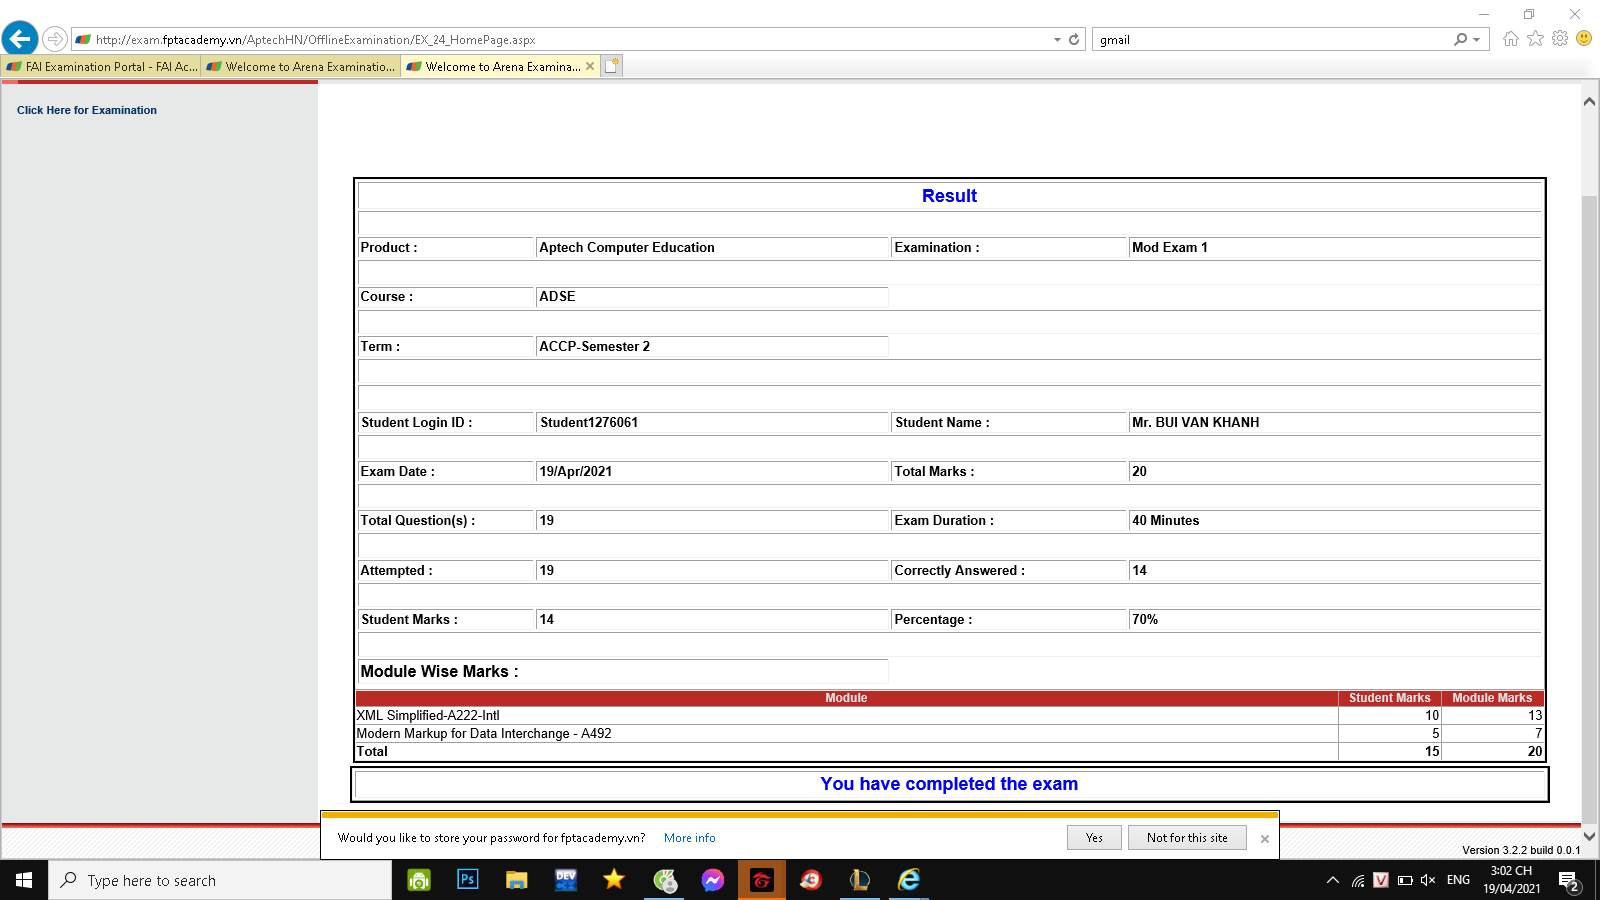The width and height of the screenshot is (1600, 900).
Task: Open the yellow star app on taskbar
Action: click(614, 880)
